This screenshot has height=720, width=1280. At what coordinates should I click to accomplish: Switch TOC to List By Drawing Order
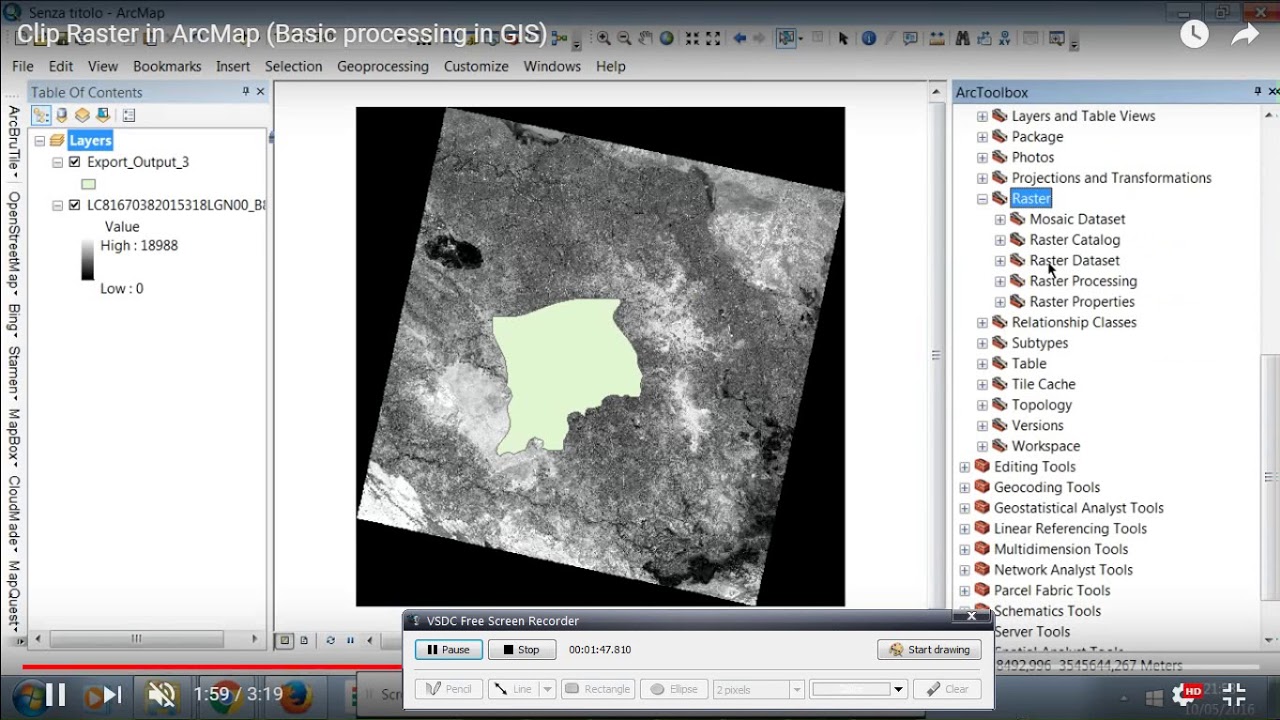tap(41, 115)
